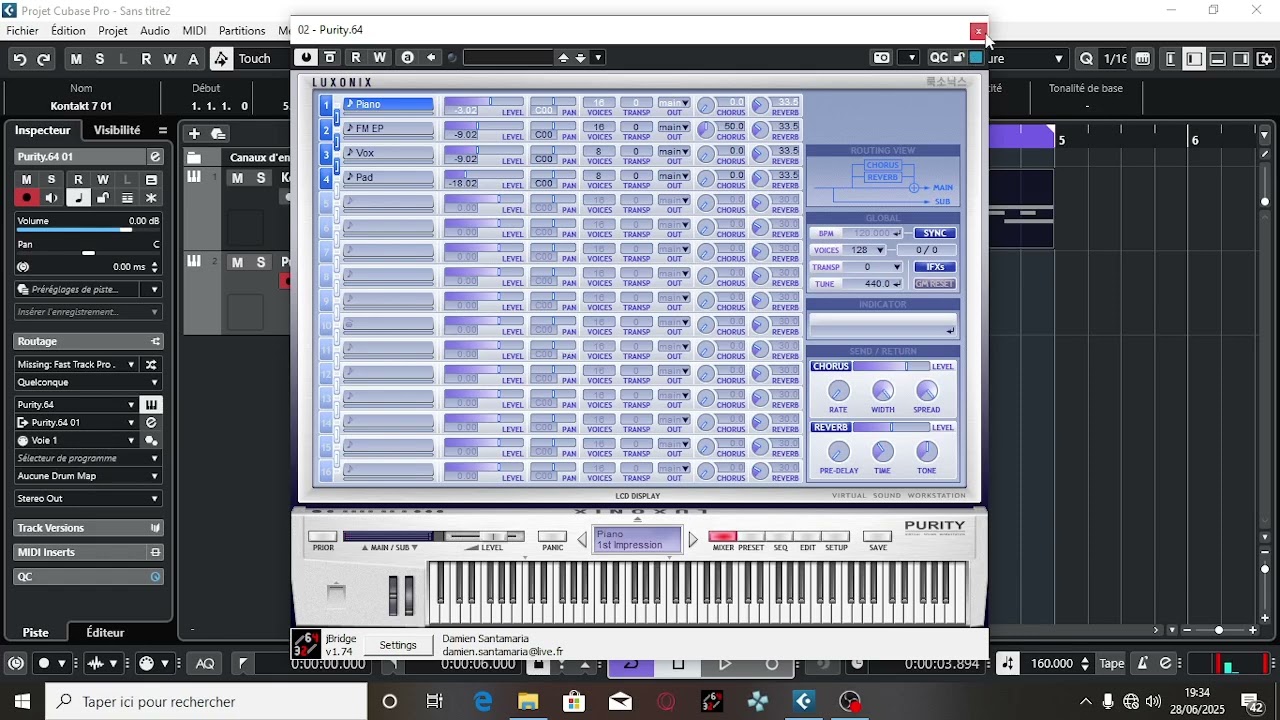
Task: Click the SAVE button on Purity
Action: (x=877, y=537)
